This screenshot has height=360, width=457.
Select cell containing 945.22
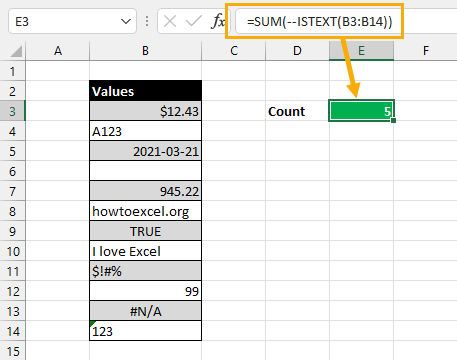click(145, 191)
